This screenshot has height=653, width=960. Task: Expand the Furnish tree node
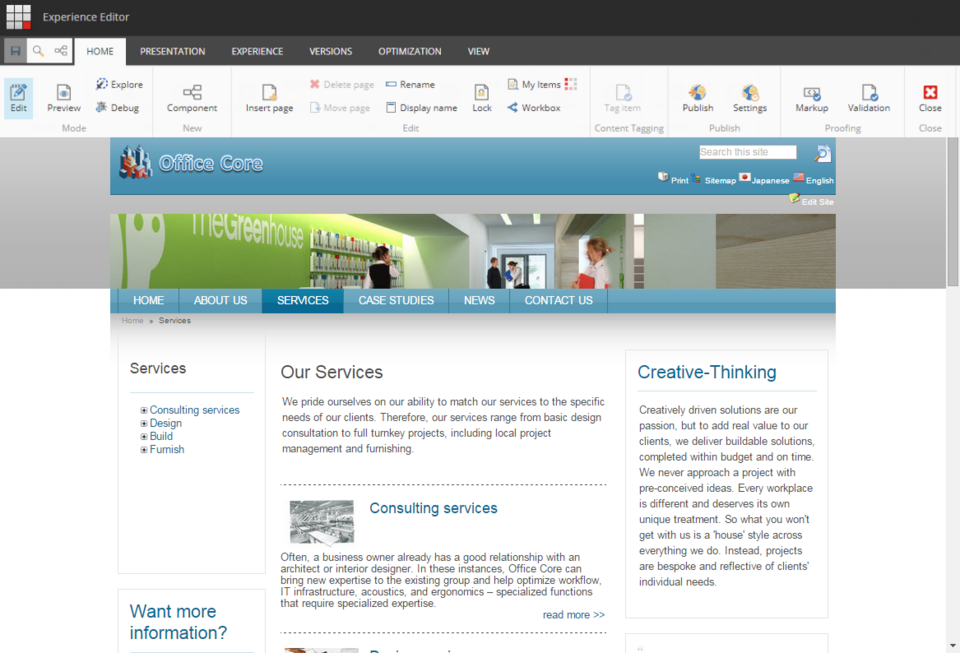click(144, 450)
